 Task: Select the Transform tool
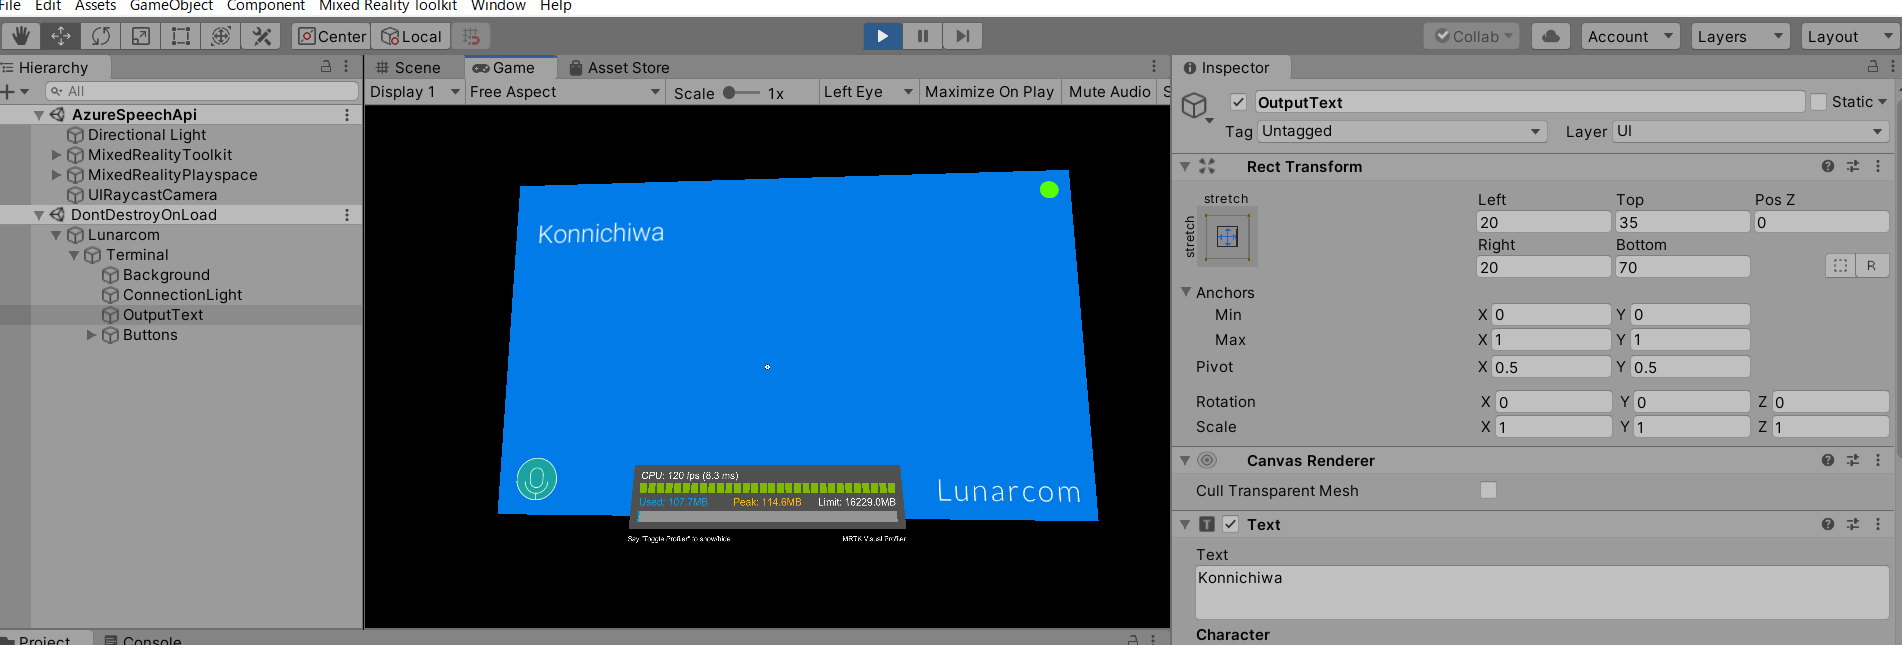(221, 36)
